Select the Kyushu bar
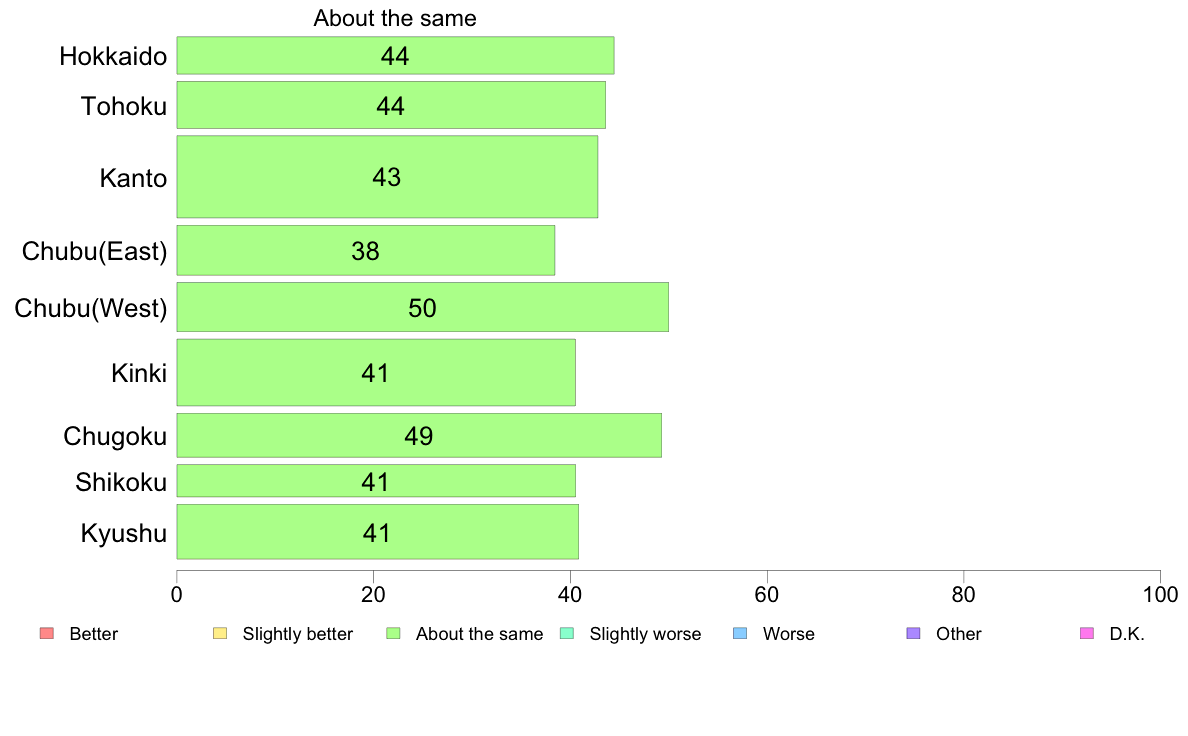The width and height of the screenshot is (1188, 736). (x=377, y=531)
